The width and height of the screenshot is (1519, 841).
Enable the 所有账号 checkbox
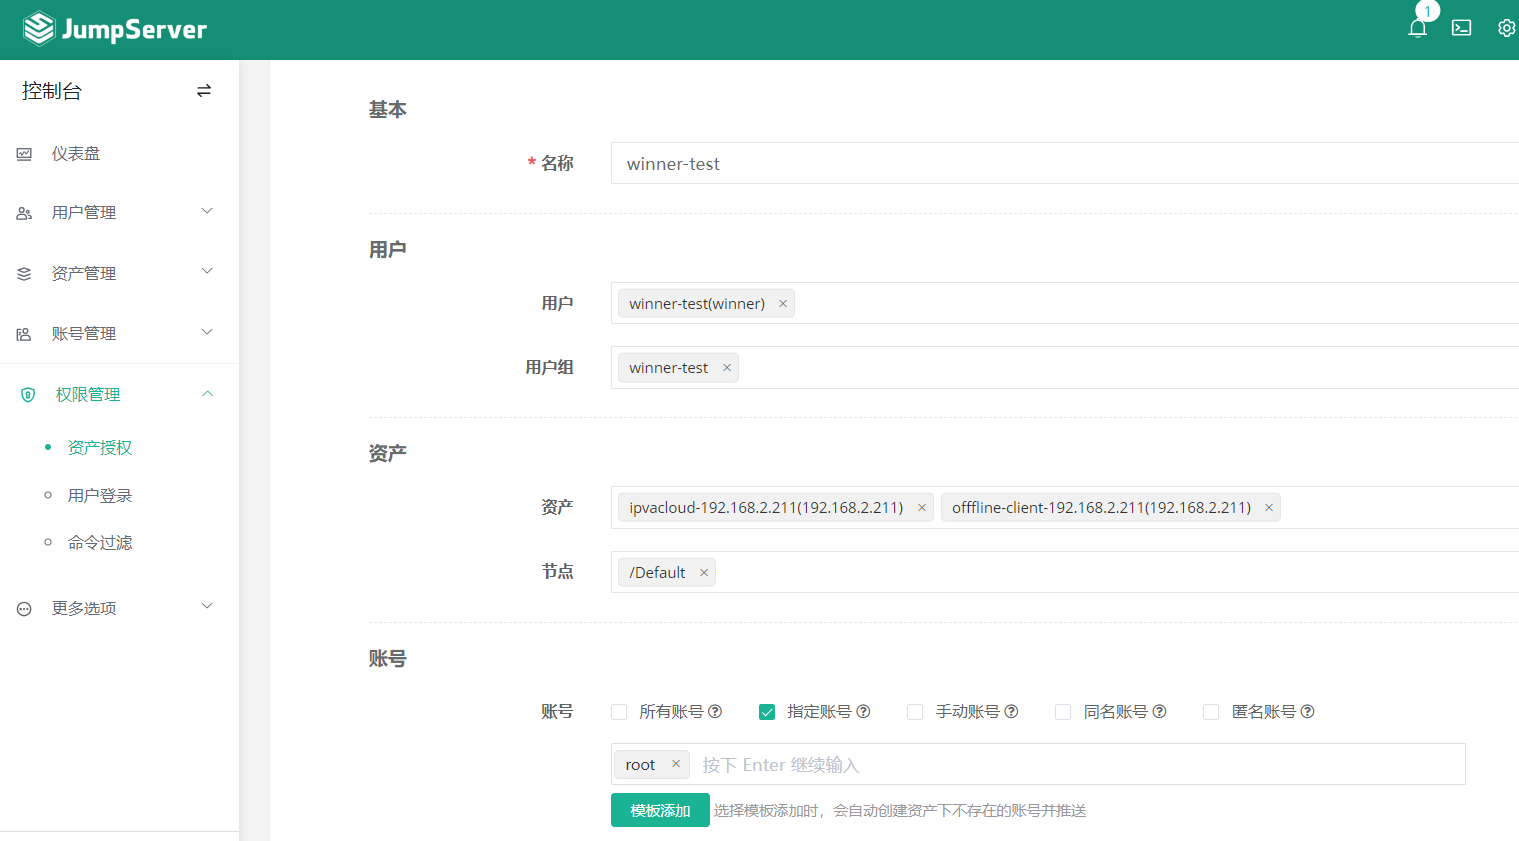[x=618, y=711]
